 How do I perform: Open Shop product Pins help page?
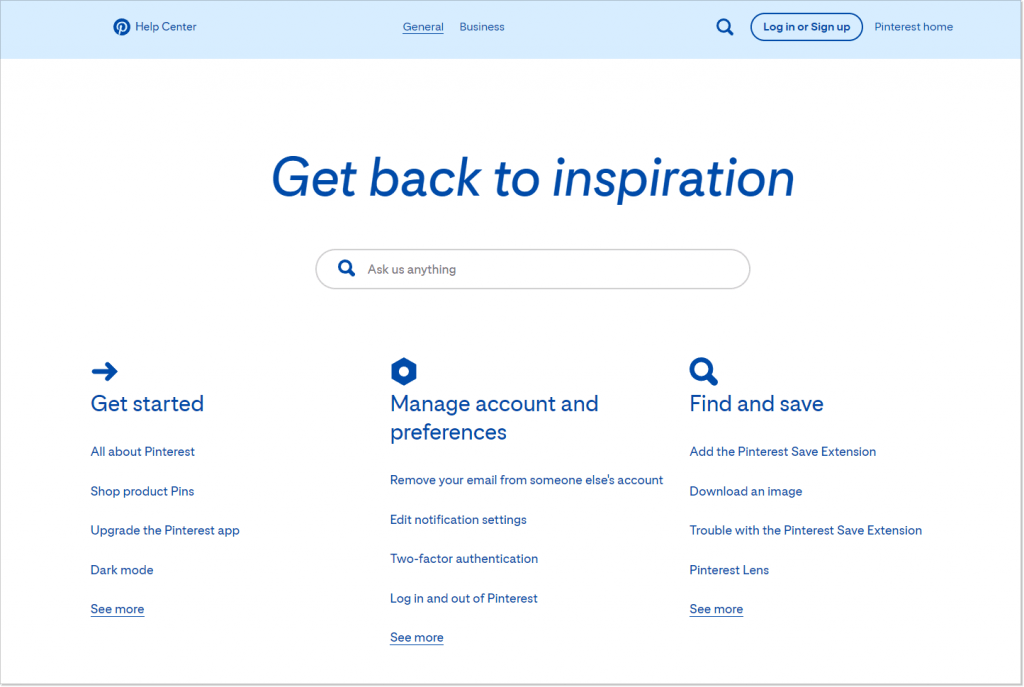[142, 491]
